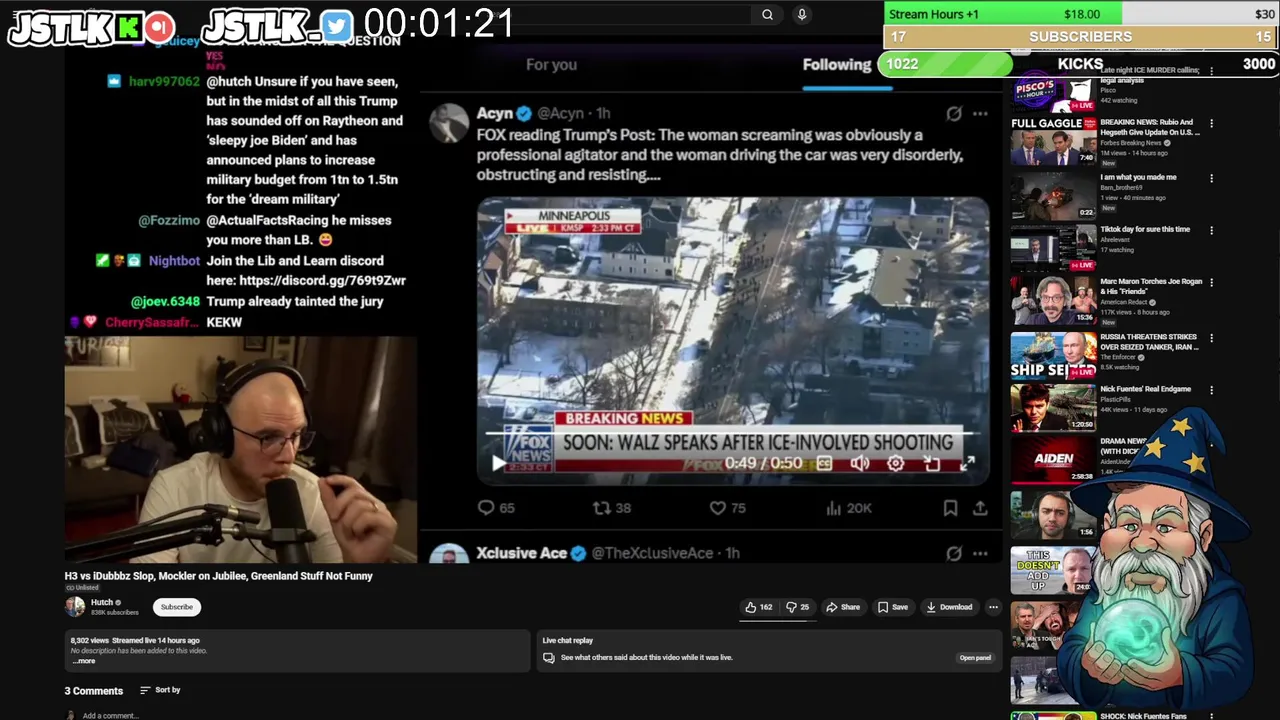This screenshot has width=1280, height=720.
Task: View analytics showing 20K views
Action: point(849,508)
